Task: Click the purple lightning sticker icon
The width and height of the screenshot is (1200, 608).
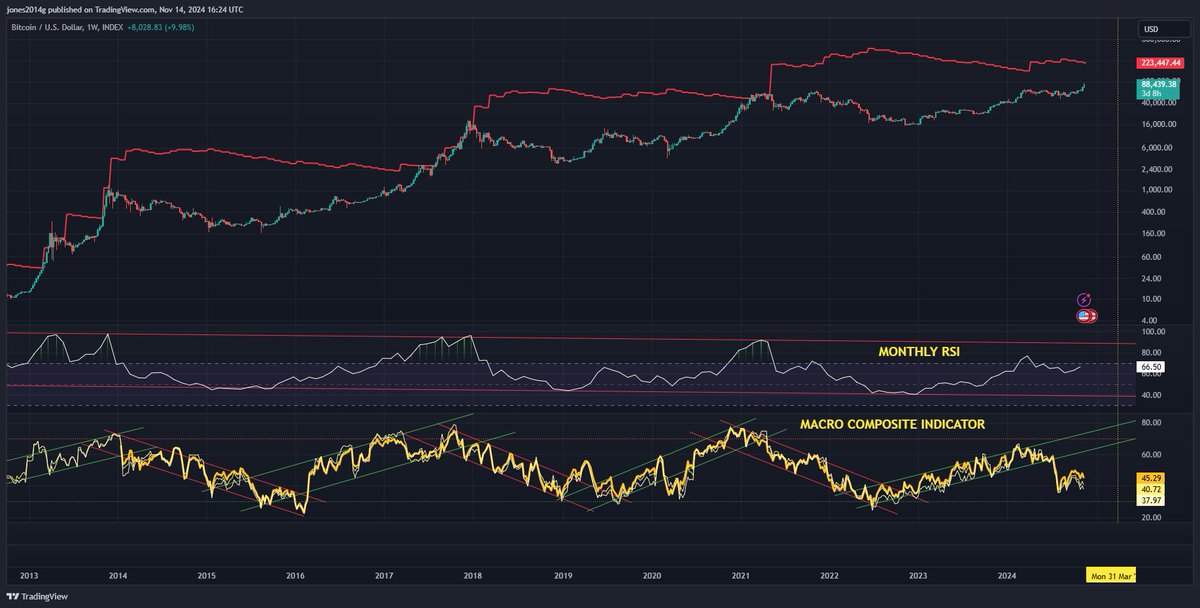Action: click(x=1085, y=299)
